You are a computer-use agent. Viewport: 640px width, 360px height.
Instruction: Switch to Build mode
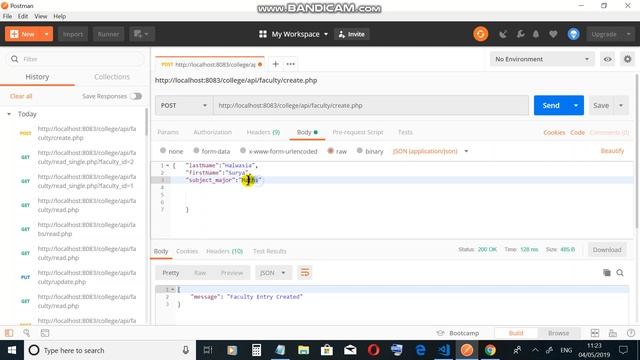[516, 333]
